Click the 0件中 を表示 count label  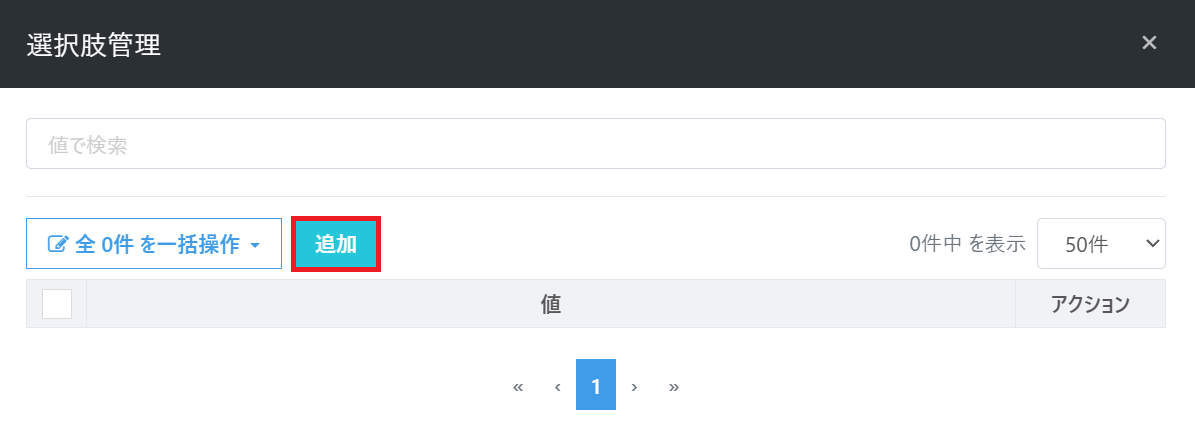coord(968,244)
